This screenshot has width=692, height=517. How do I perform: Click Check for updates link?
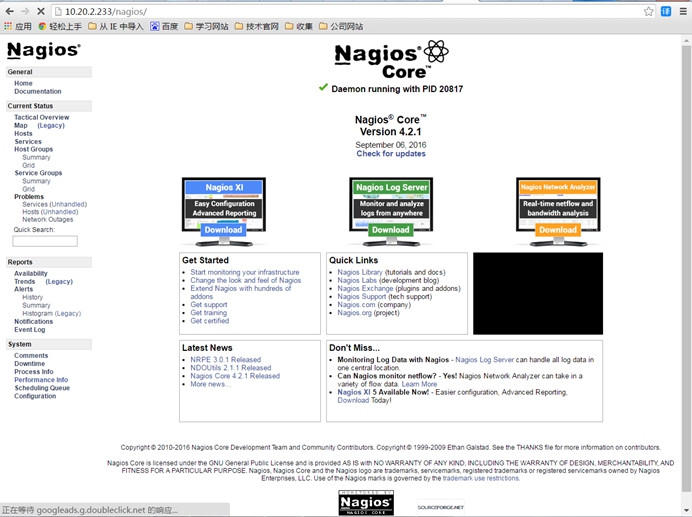tap(391, 154)
